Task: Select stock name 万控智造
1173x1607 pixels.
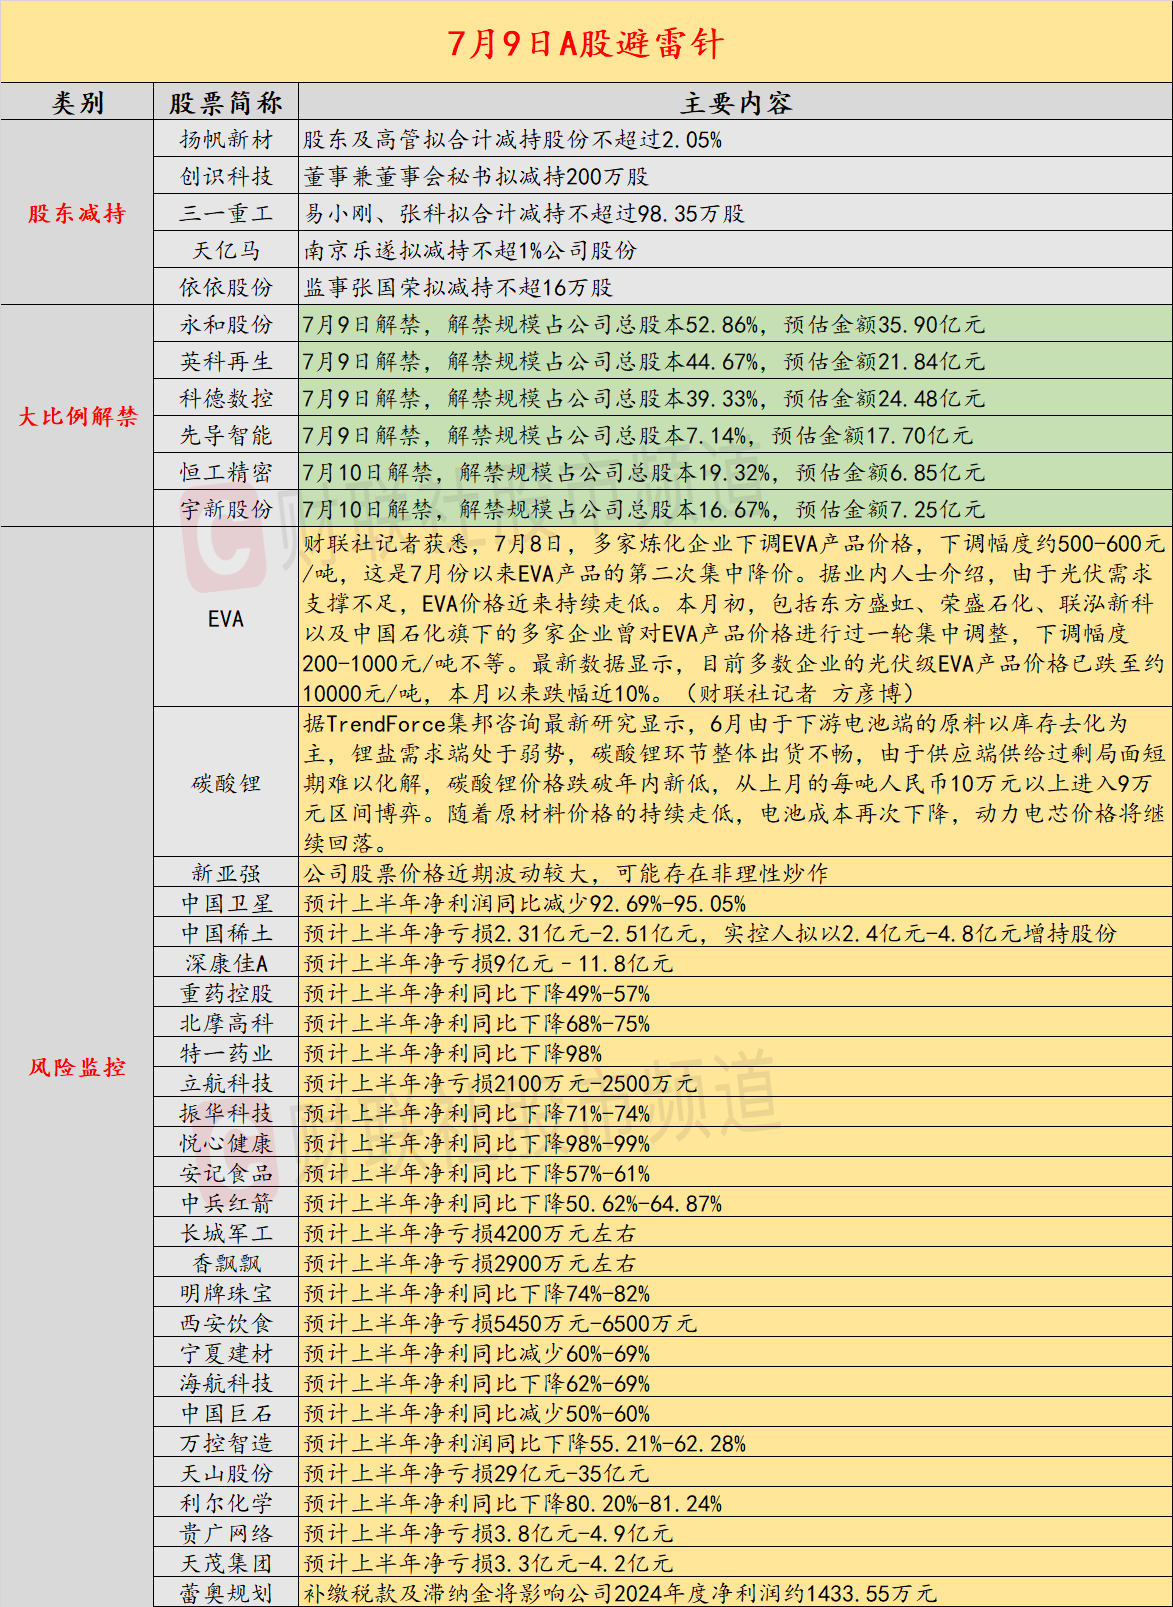Action: pos(226,1444)
